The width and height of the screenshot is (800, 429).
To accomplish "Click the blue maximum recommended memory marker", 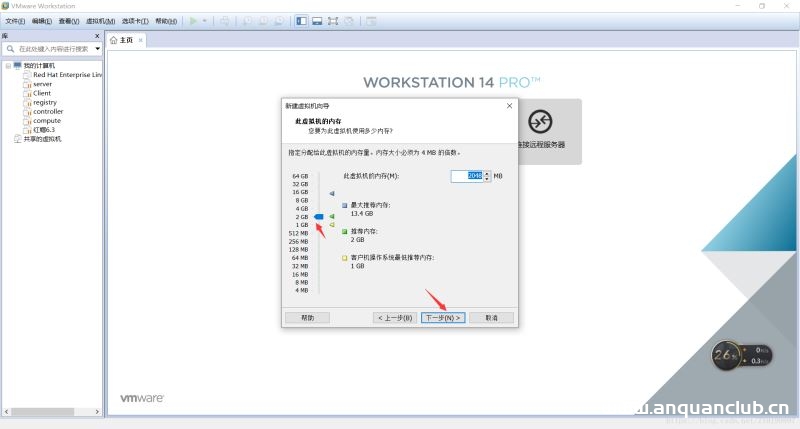I will tap(332, 194).
